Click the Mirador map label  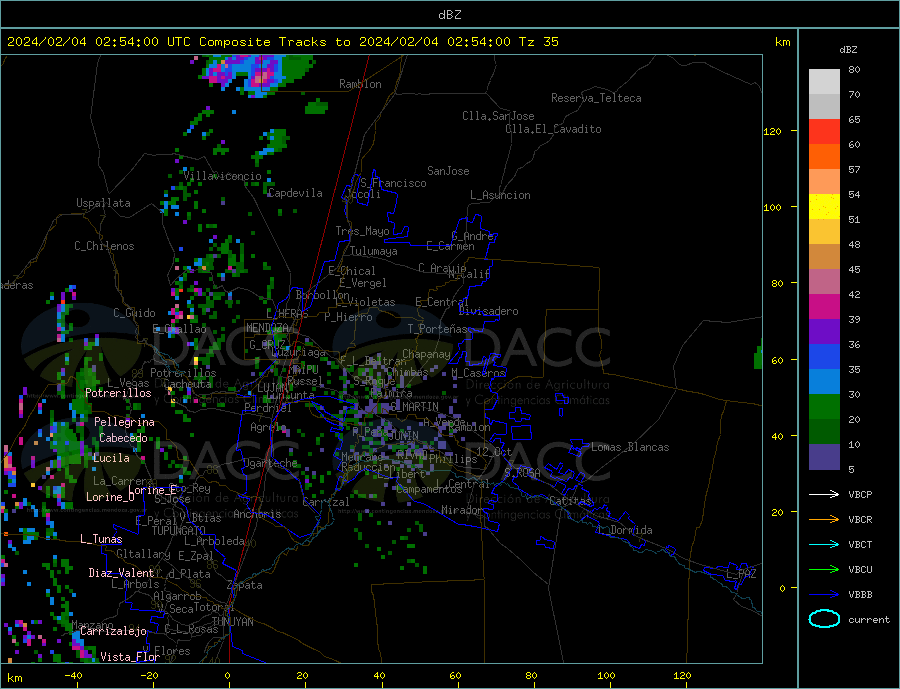[462, 510]
